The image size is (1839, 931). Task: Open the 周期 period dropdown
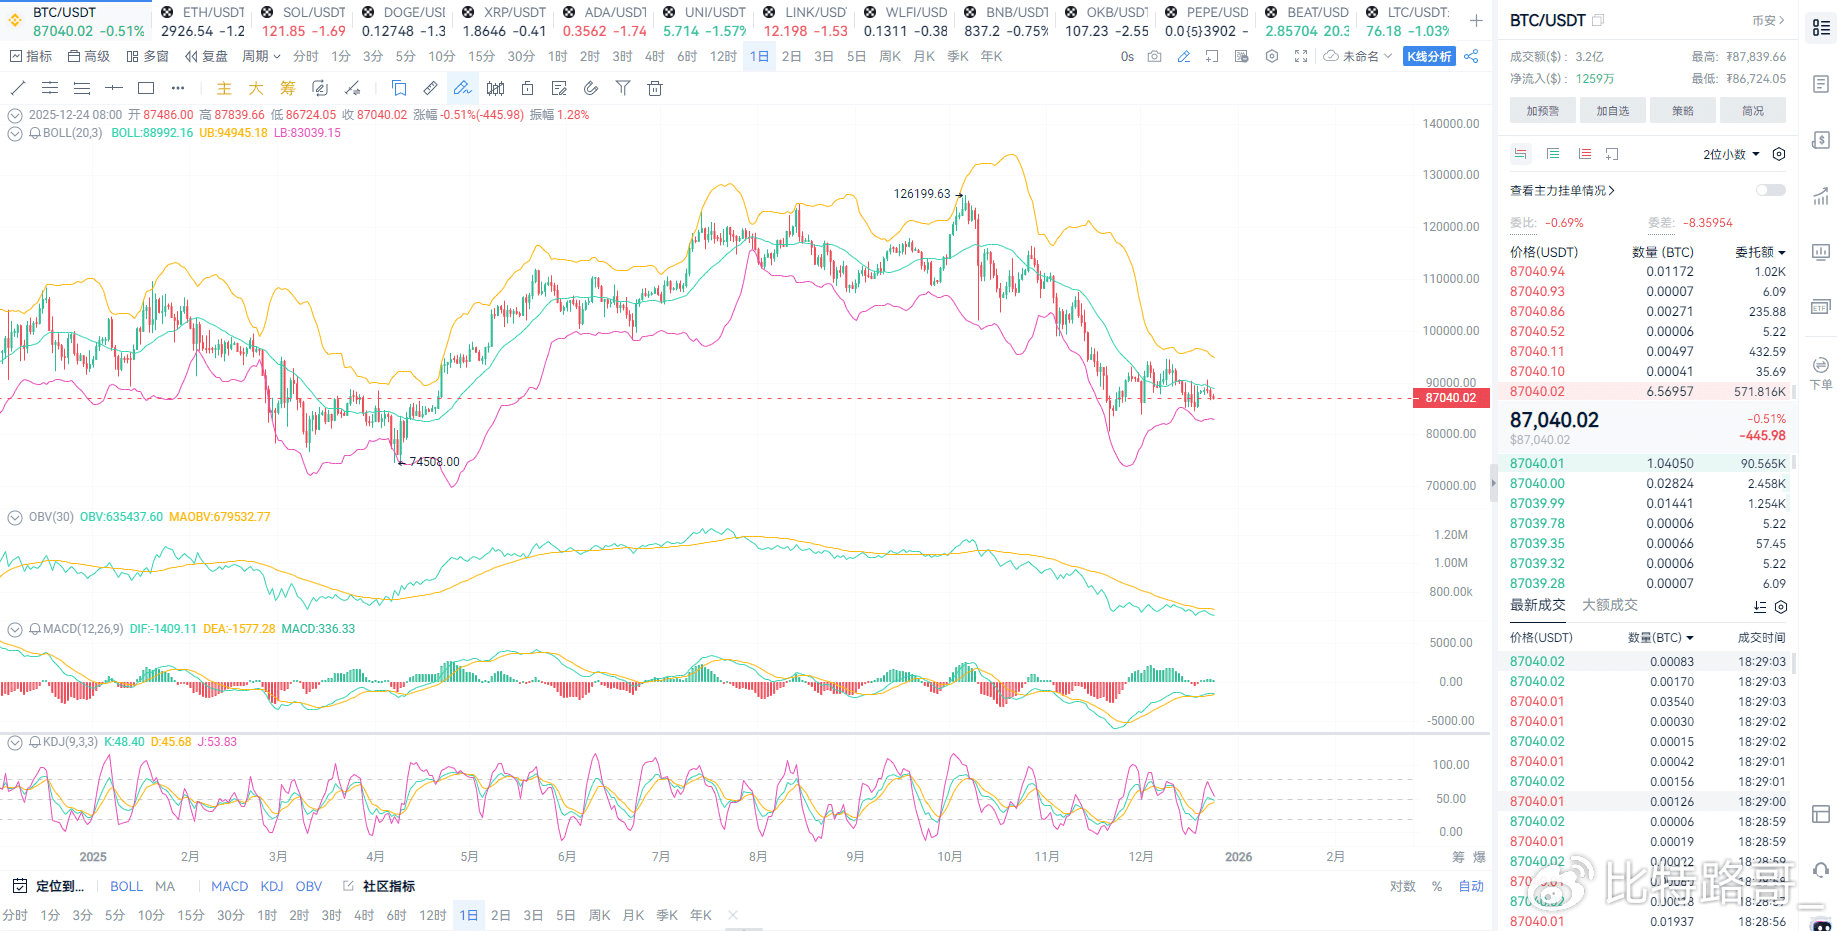[x=261, y=57]
